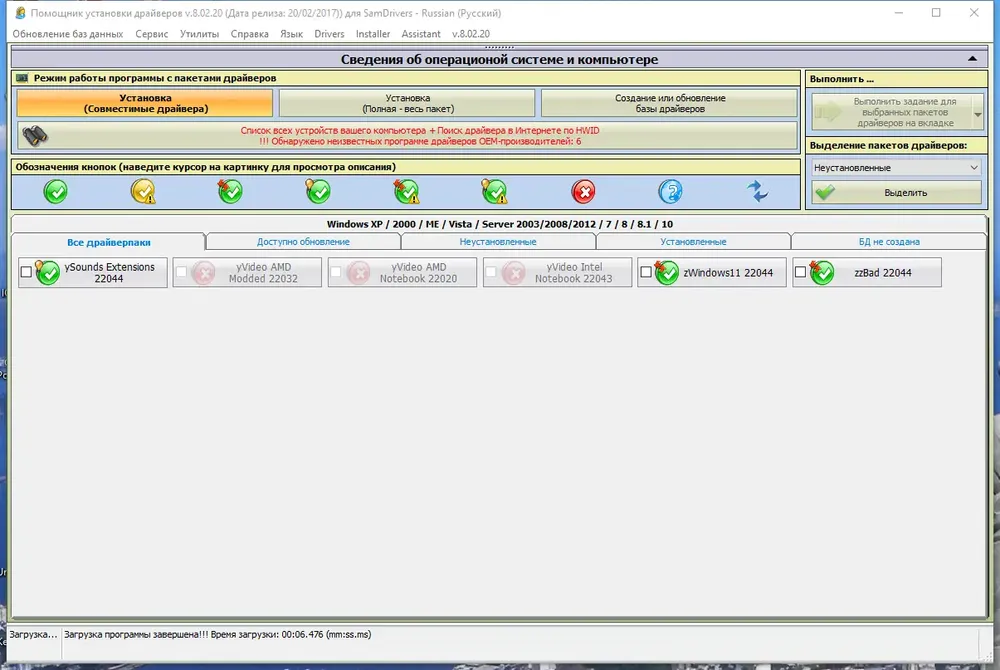Click the Windows XP / 2000 / ME OS list text
This screenshot has width=1000, height=670.
click(499, 224)
